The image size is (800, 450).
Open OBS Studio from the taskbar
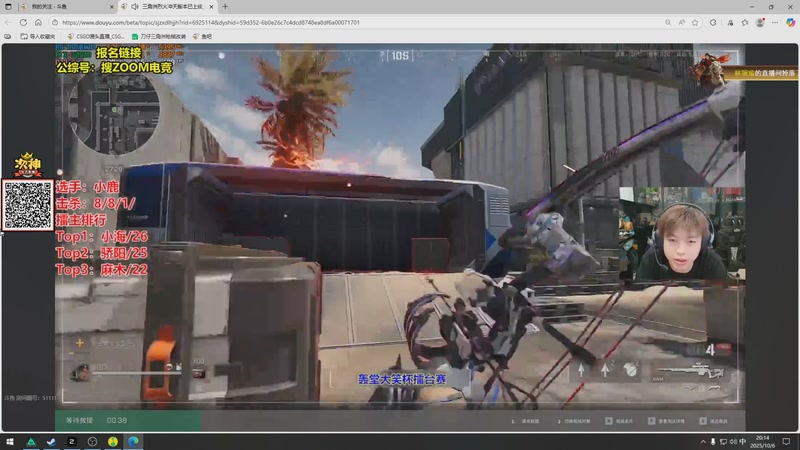92,441
